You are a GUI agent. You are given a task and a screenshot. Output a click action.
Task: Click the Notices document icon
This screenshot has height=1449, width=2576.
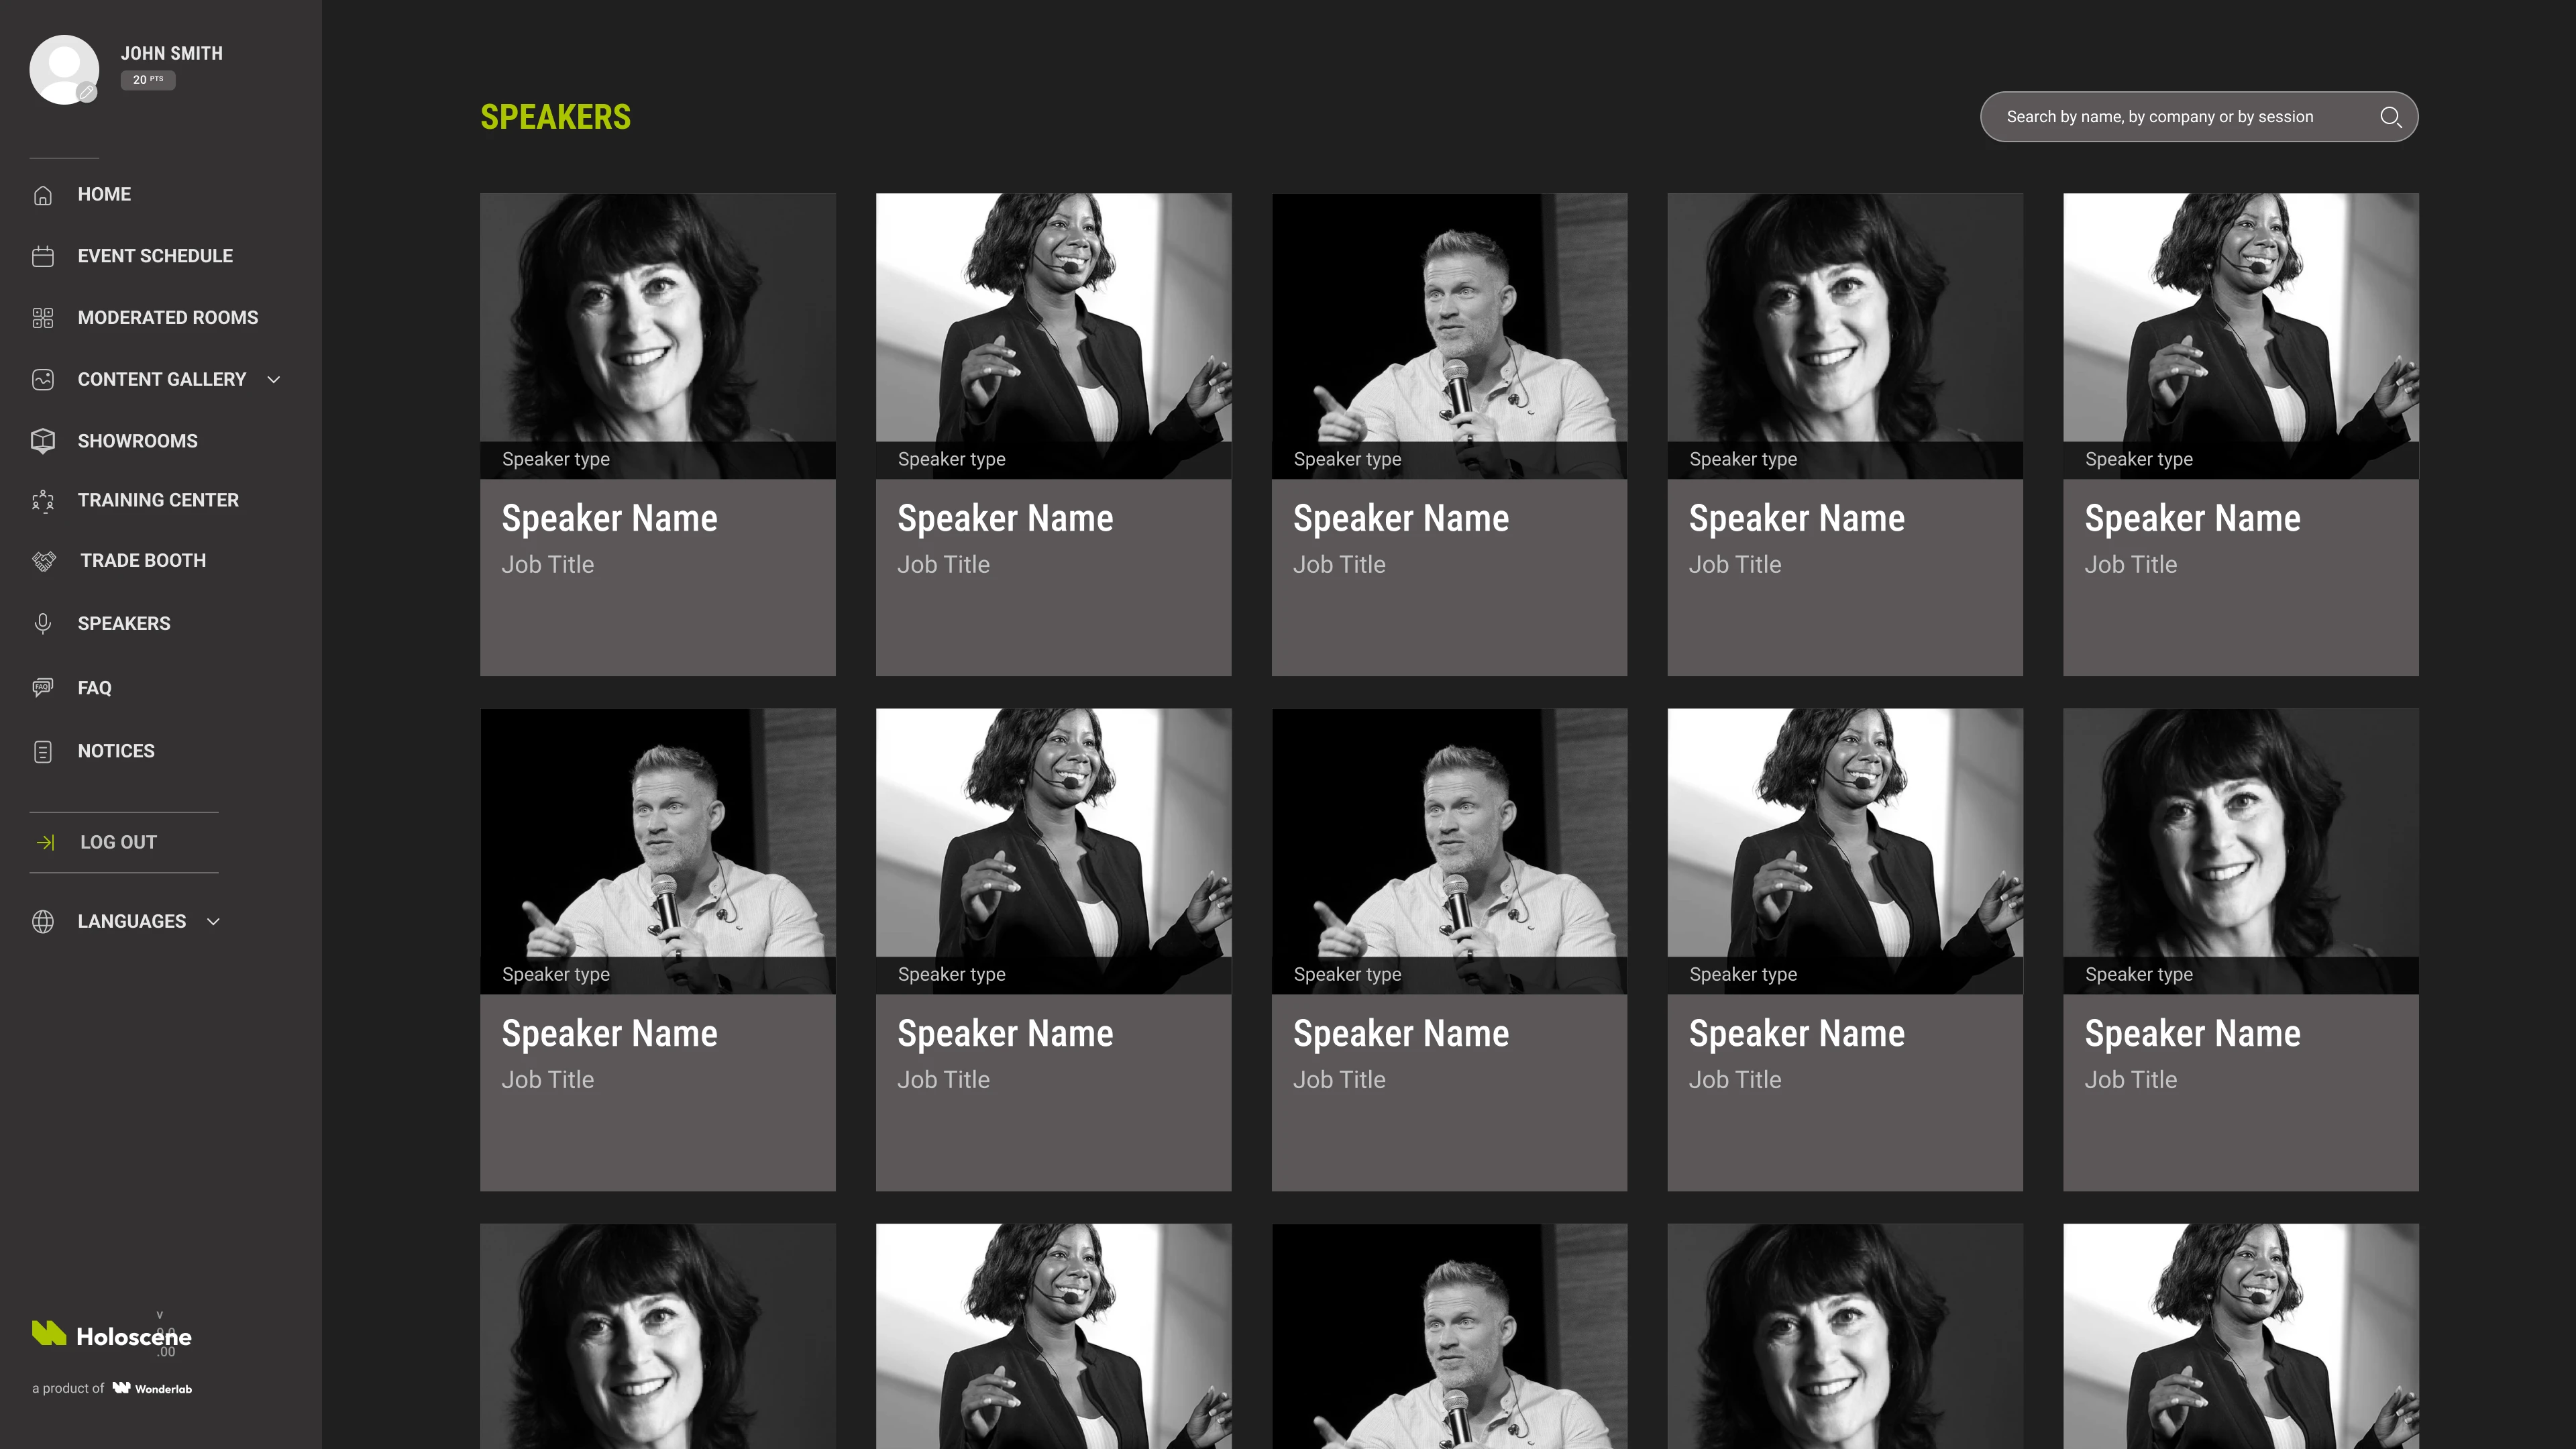pos(43,751)
